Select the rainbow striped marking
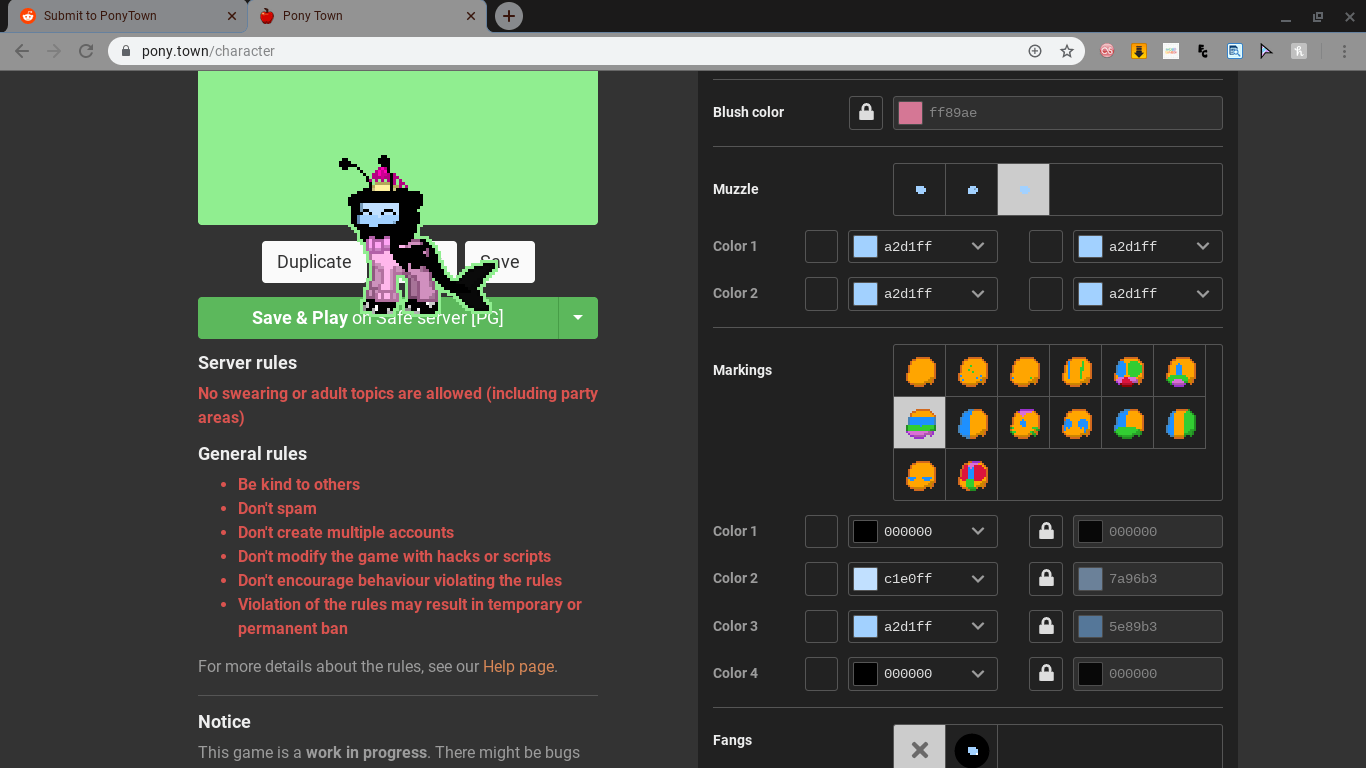This screenshot has height=768, width=1366. click(x=919, y=422)
